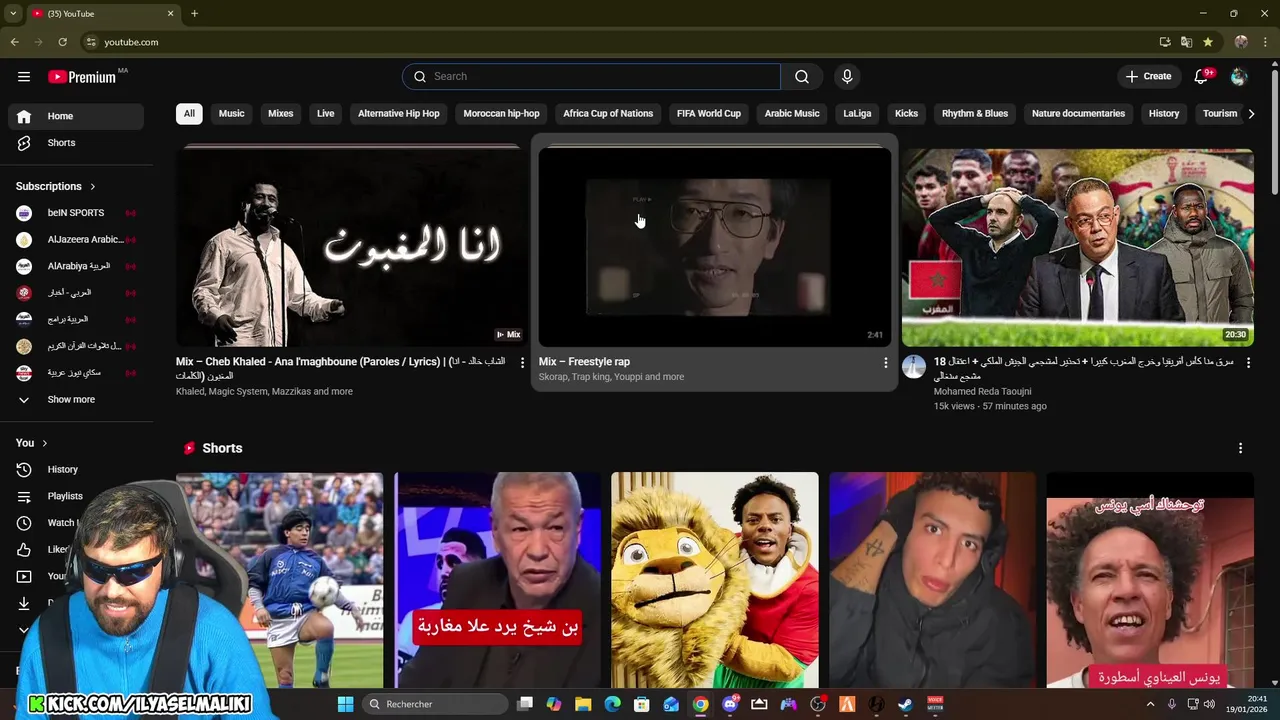Start voice search with microphone icon
This screenshot has width=1280, height=720.
tap(847, 77)
